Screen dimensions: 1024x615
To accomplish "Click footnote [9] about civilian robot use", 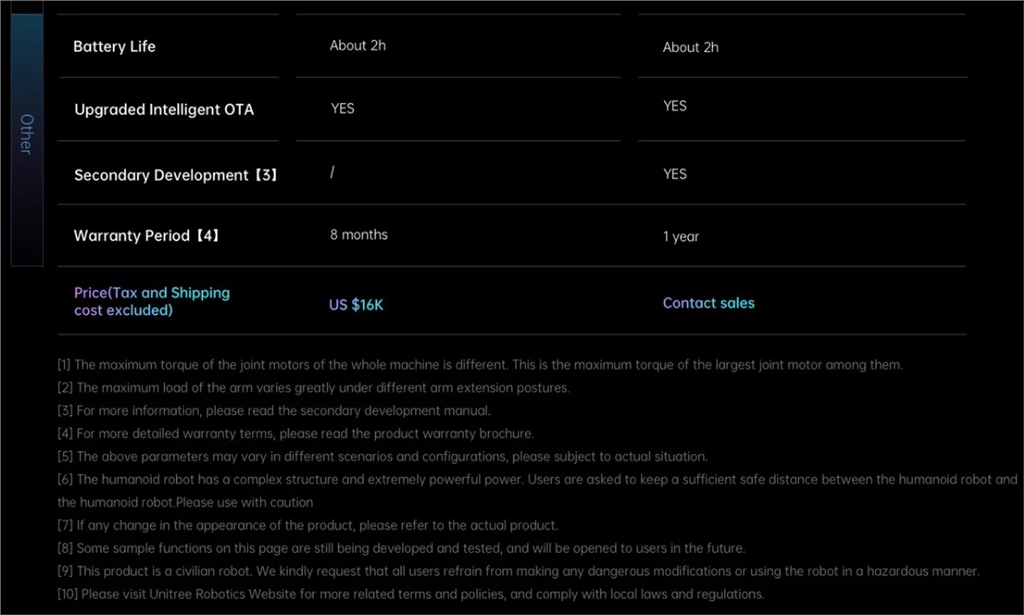I will pos(518,572).
